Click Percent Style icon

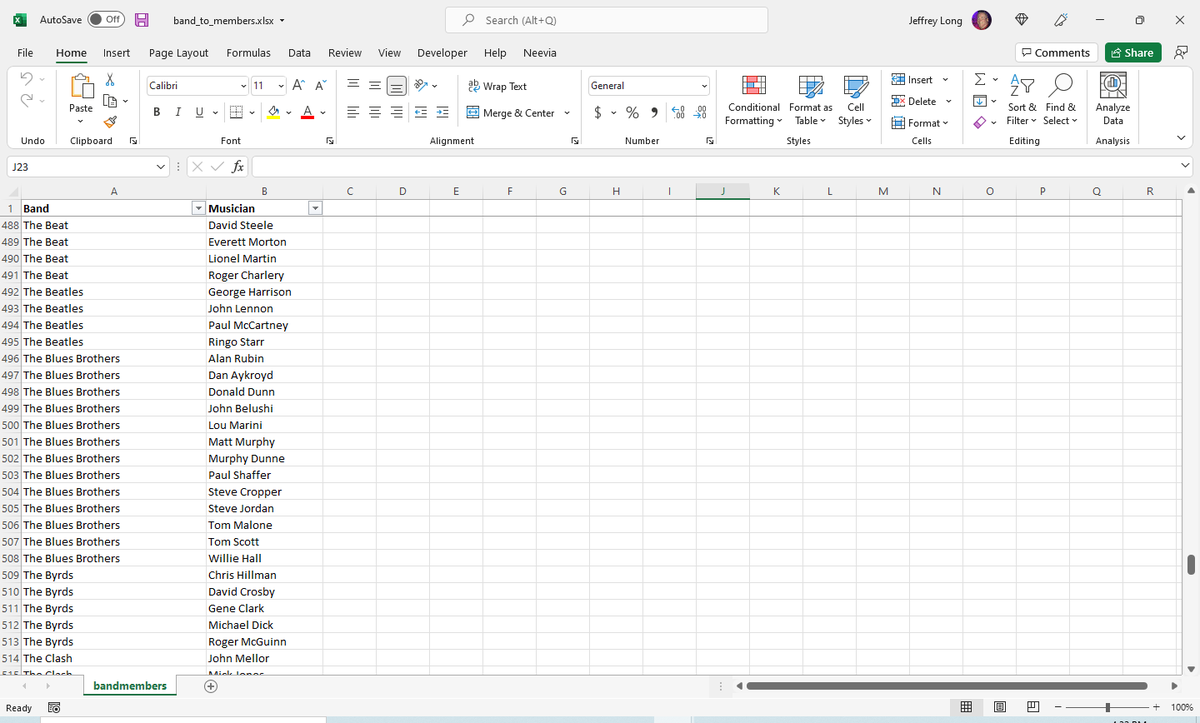pyautogui.click(x=633, y=112)
